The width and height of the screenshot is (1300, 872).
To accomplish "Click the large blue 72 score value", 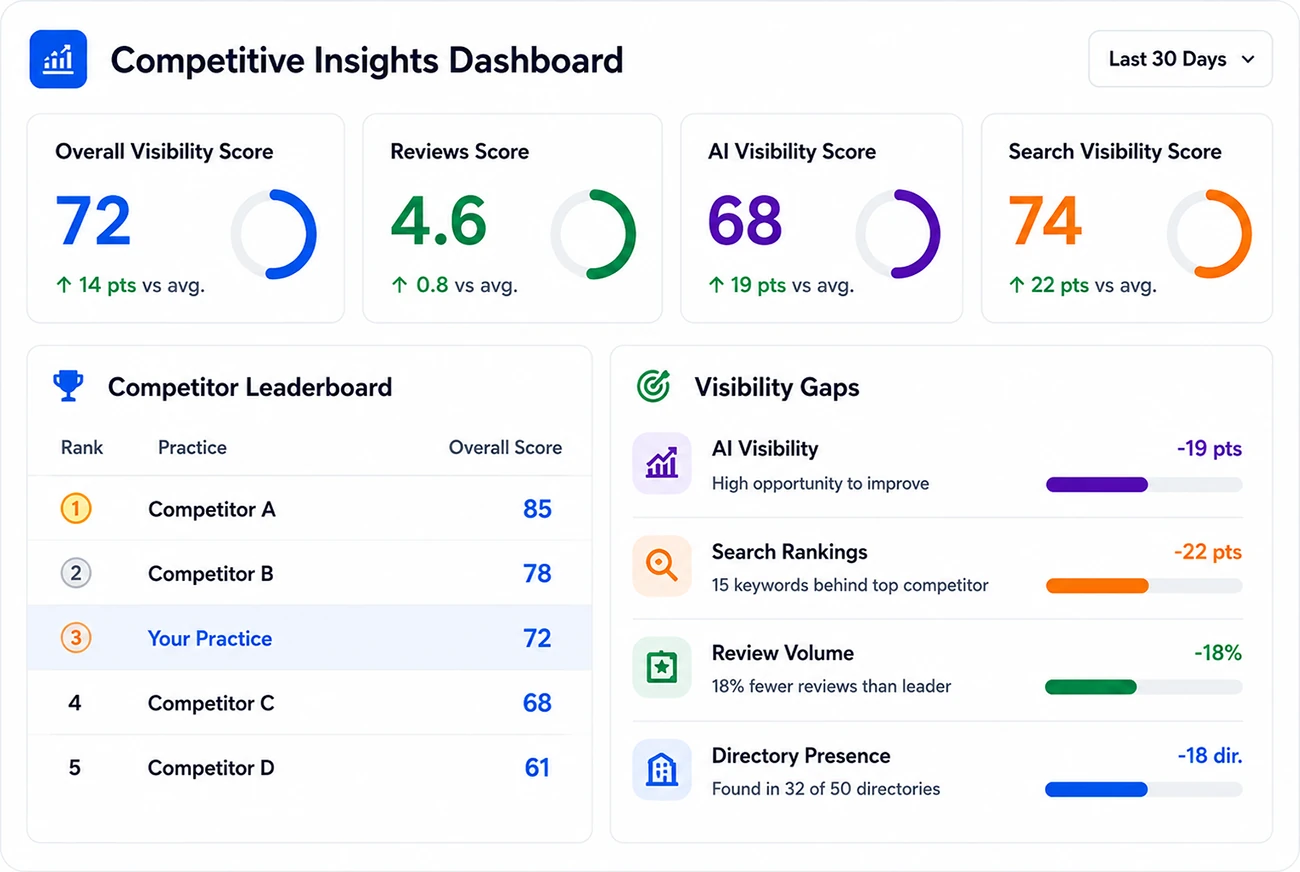I will coord(94,221).
